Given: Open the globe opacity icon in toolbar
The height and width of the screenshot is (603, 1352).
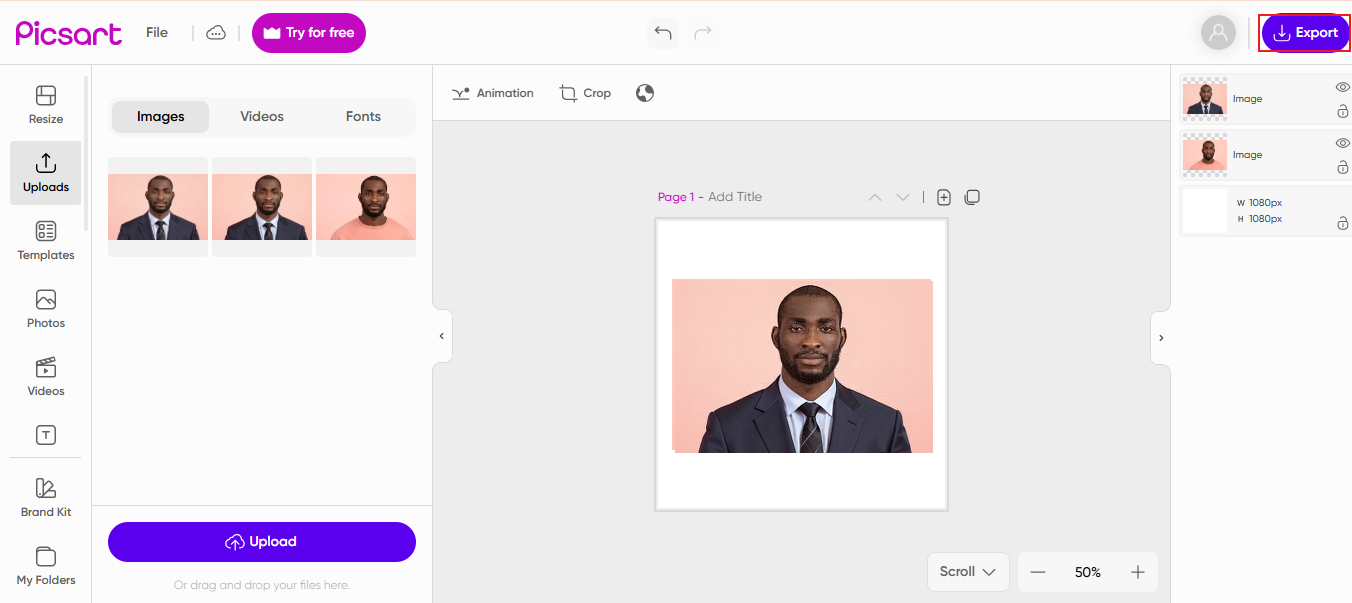Looking at the screenshot, I should [645, 93].
